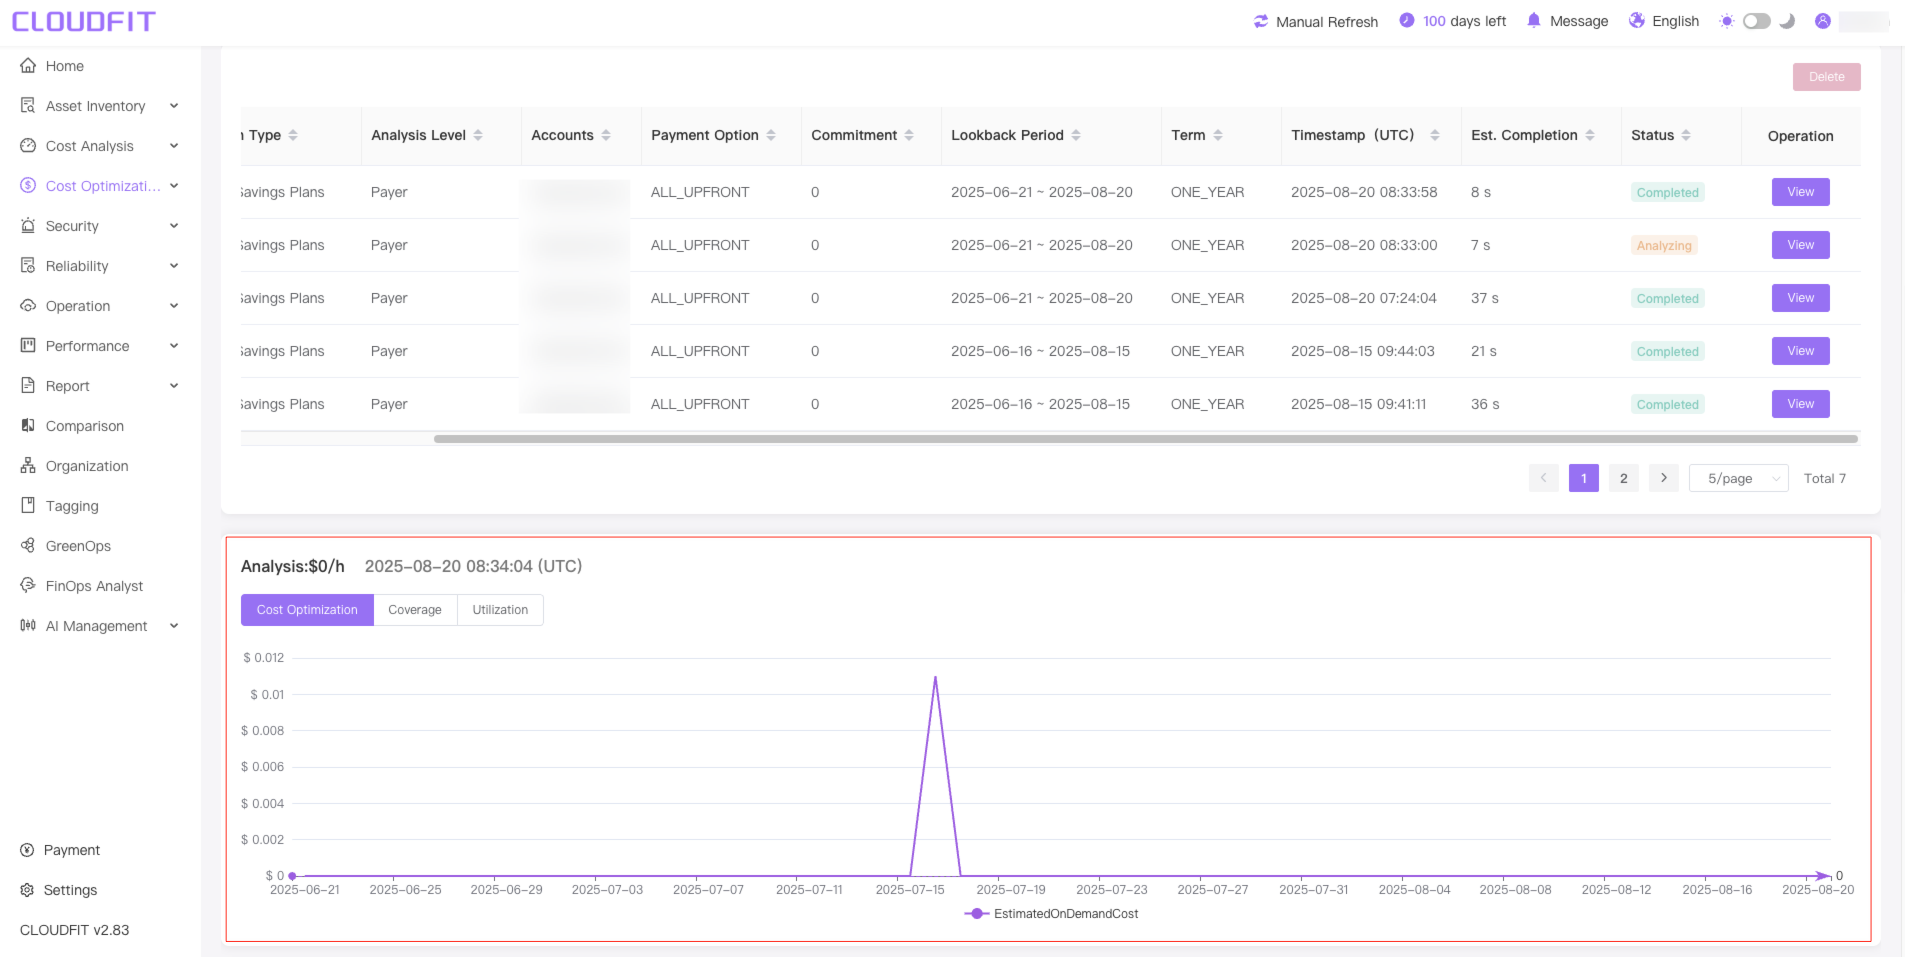Click the Cost Analysis icon
Screen dimensions: 1905x957
(28, 146)
